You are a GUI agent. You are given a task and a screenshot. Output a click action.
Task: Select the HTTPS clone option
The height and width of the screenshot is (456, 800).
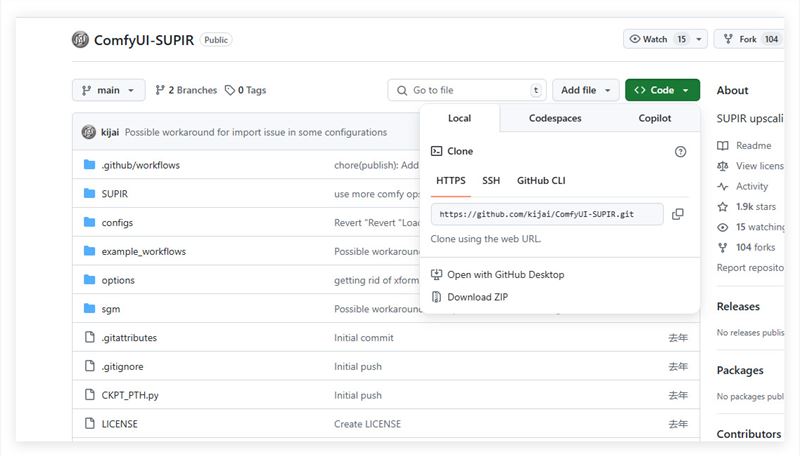click(x=451, y=181)
